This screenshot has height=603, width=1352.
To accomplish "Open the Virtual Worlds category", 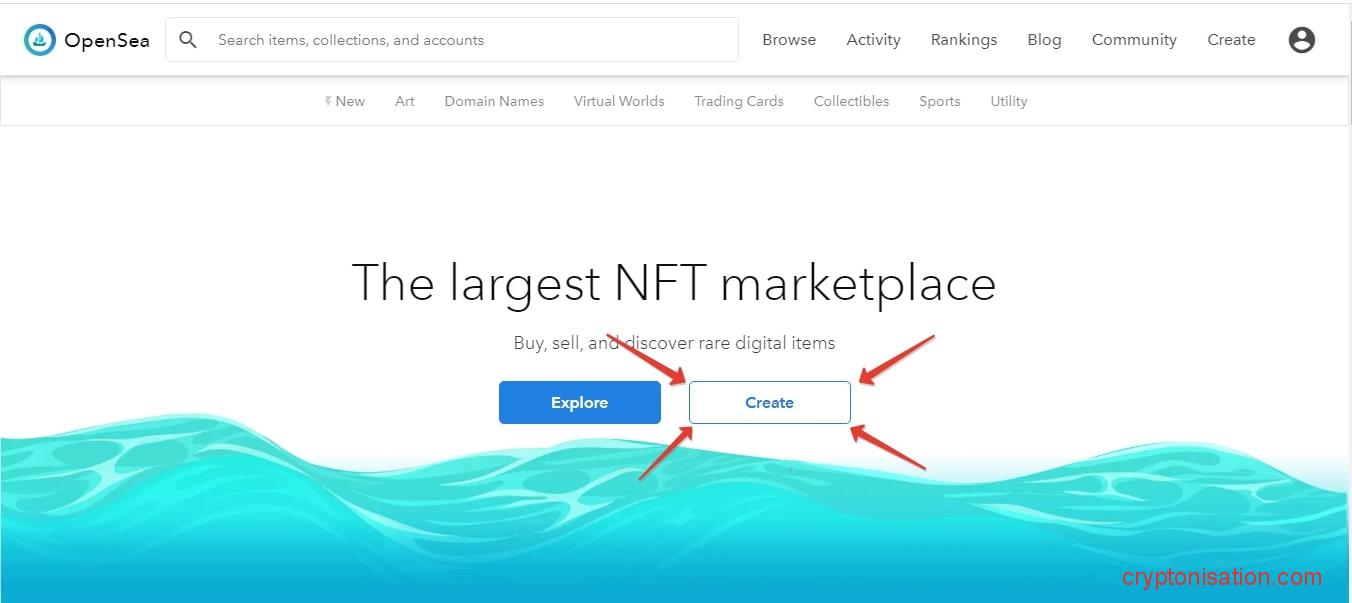I will [x=618, y=101].
